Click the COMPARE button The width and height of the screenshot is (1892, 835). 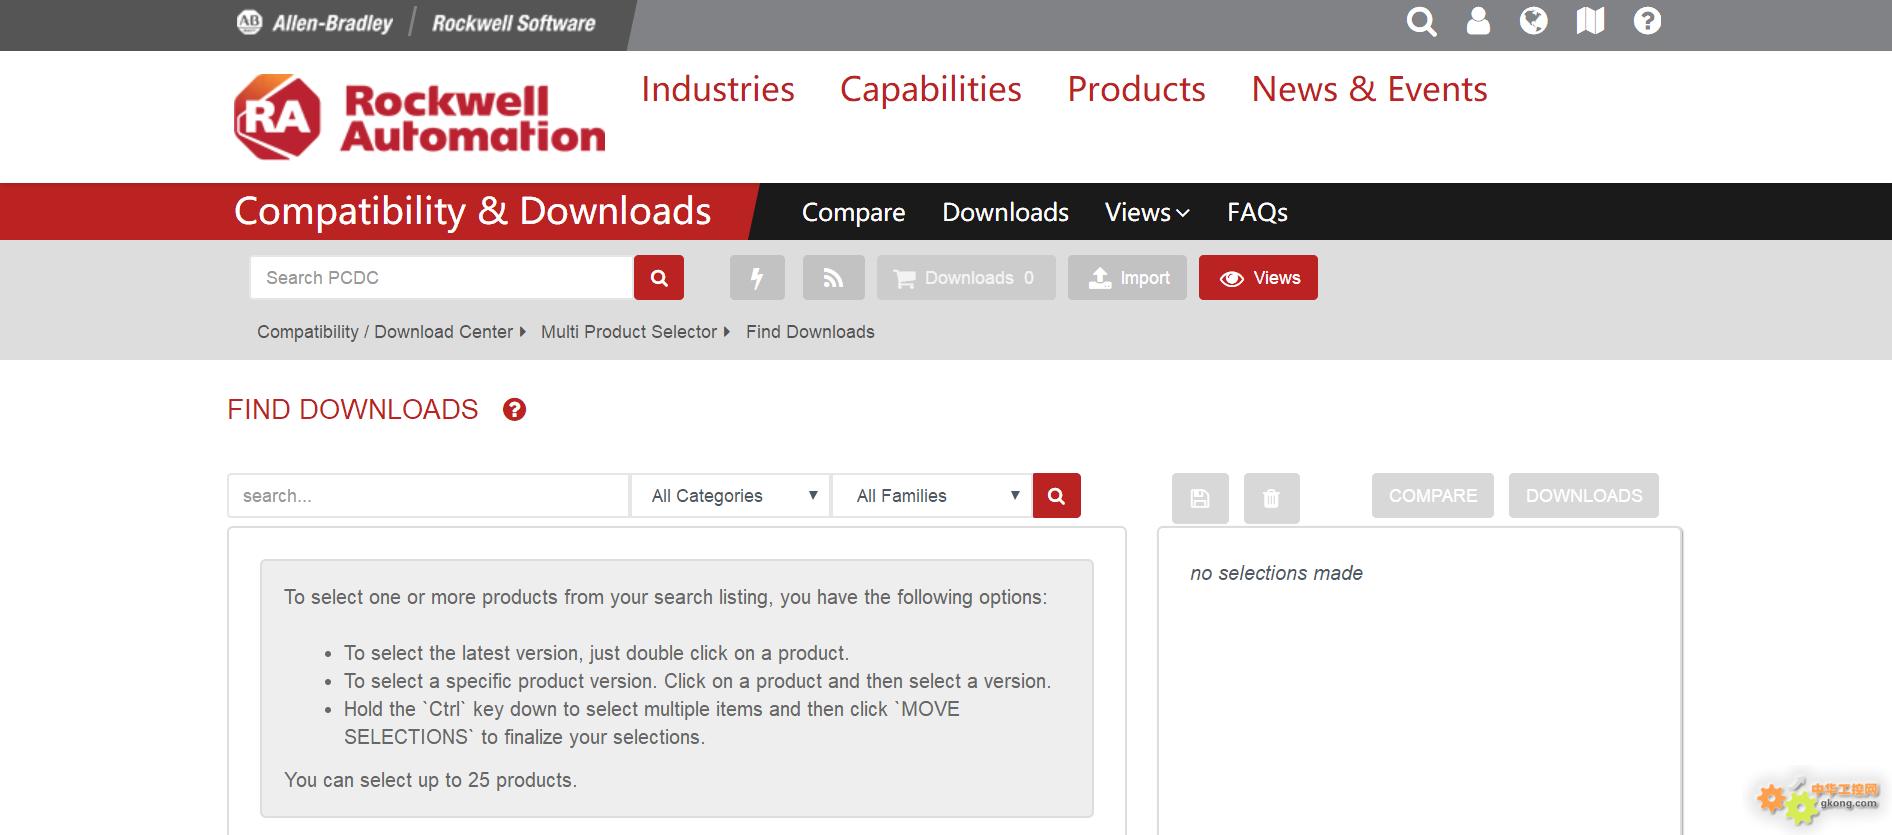click(1433, 496)
